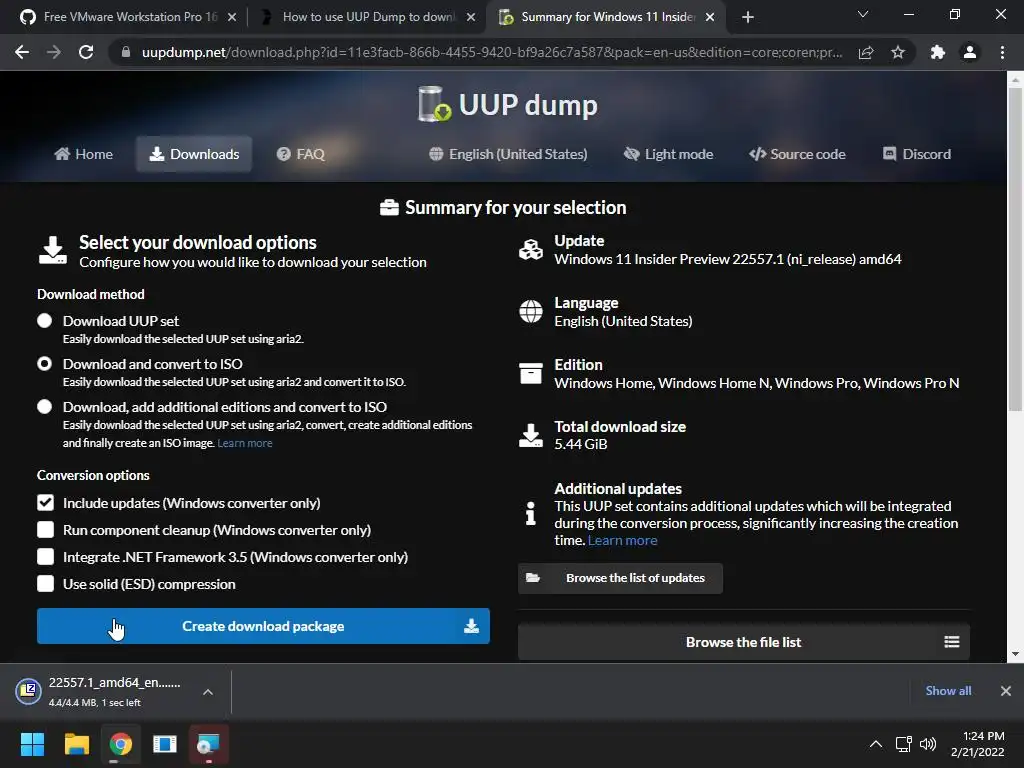Enable Run component cleanup checkbox
Screen dimensions: 1024x768
click(45, 530)
